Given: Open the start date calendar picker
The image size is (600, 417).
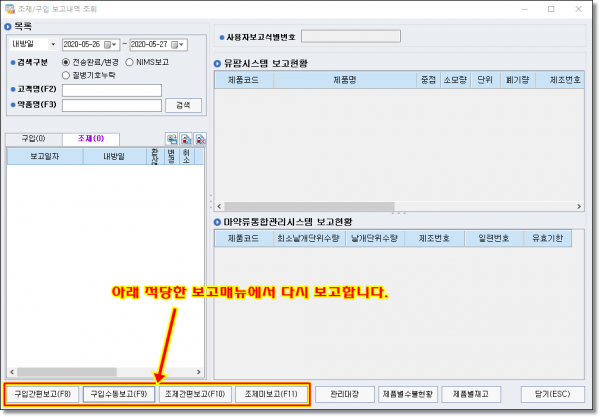Looking at the screenshot, I should [x=114, y=45].
